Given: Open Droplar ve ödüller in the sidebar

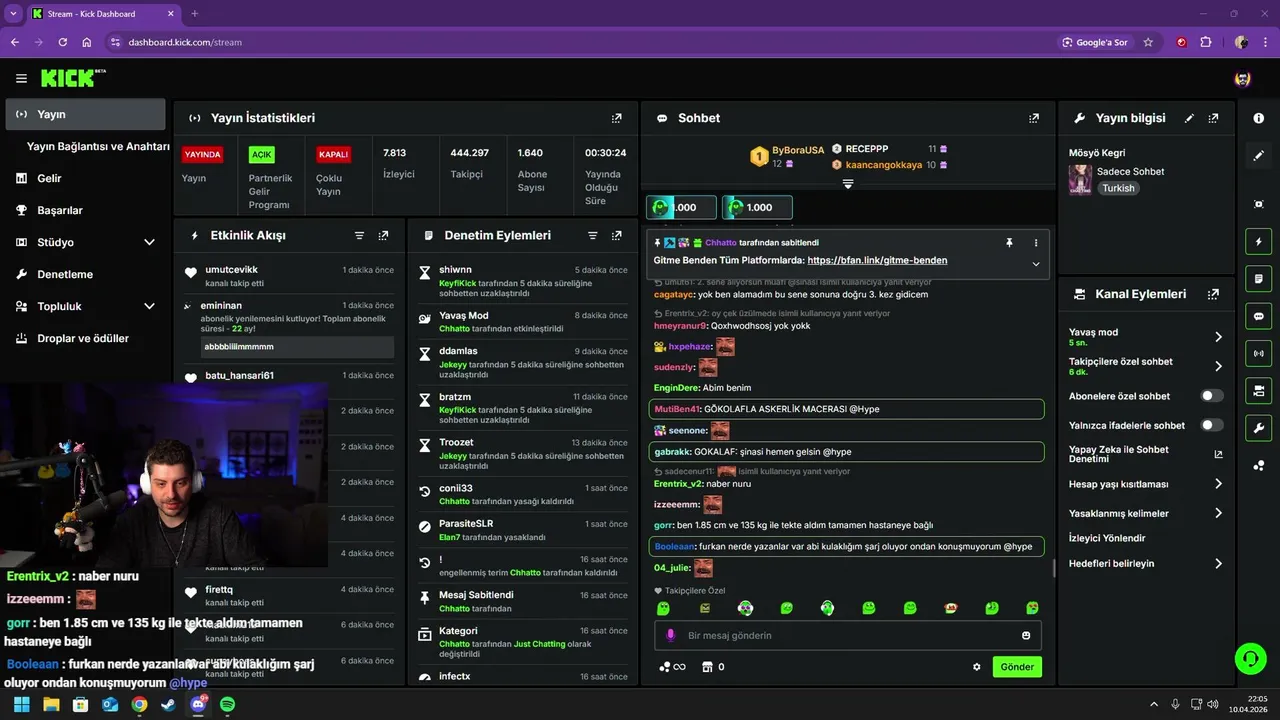Looking at the screenshot, I should pos(85,338).
